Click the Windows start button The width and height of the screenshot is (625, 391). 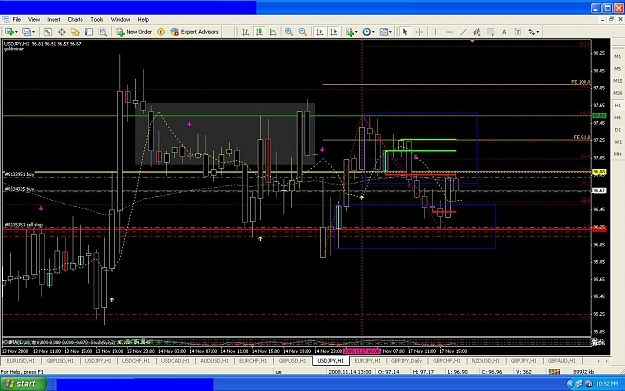[23, 384]
